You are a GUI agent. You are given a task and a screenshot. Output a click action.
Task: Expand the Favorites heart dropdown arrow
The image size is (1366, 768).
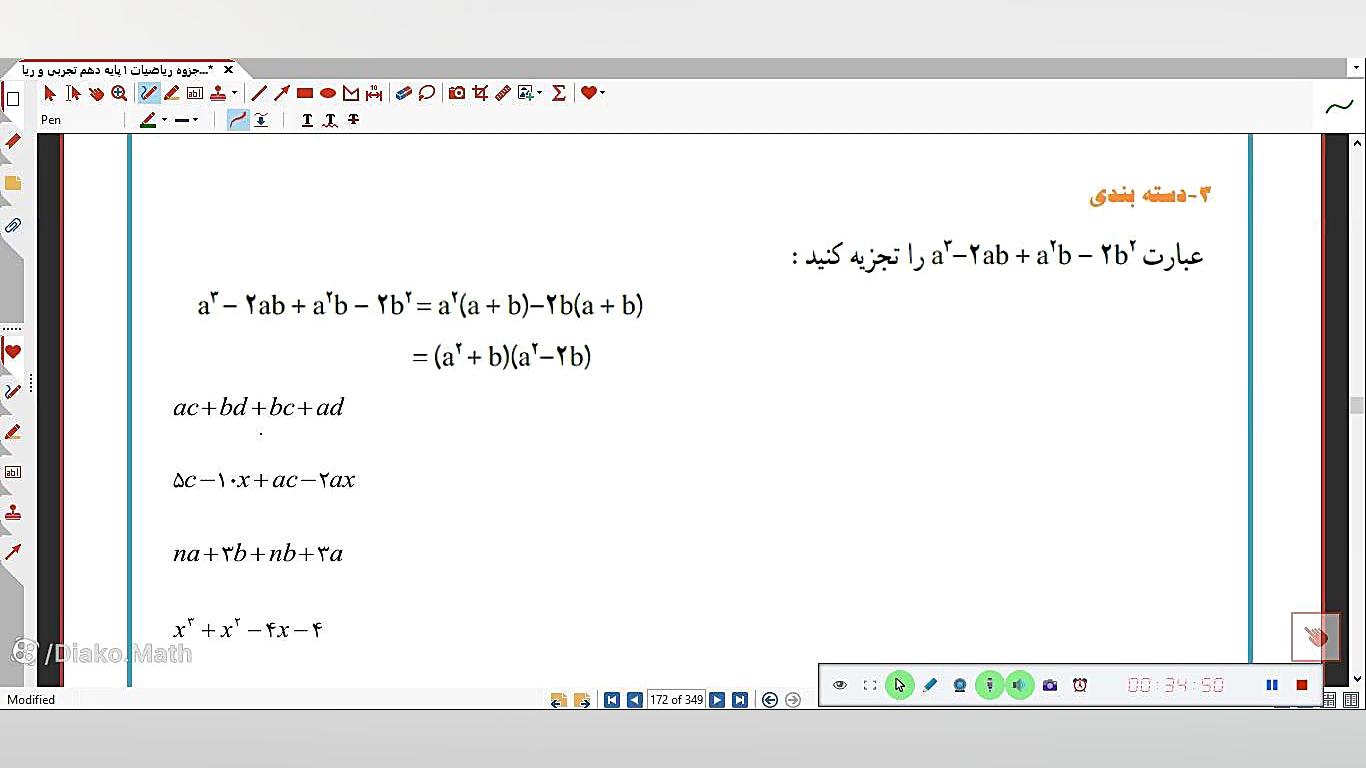point(602,93)
